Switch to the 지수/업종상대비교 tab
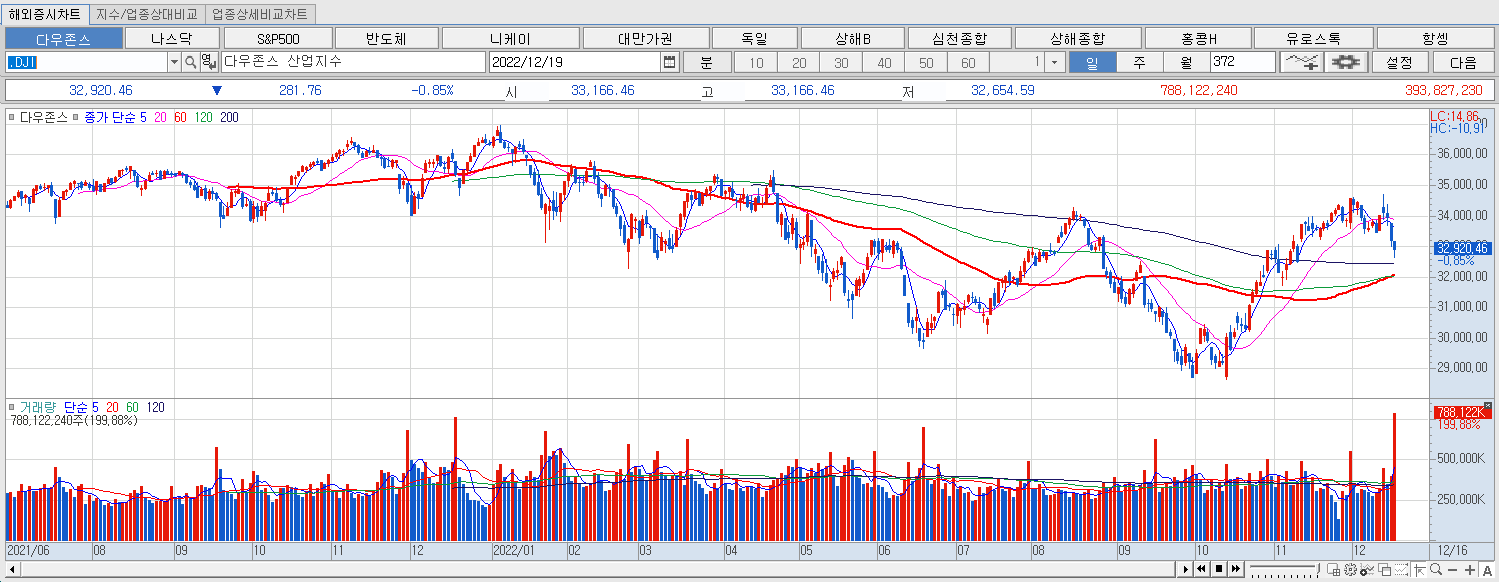Screen dimensions: 1499x582 [x=149, y=14]
